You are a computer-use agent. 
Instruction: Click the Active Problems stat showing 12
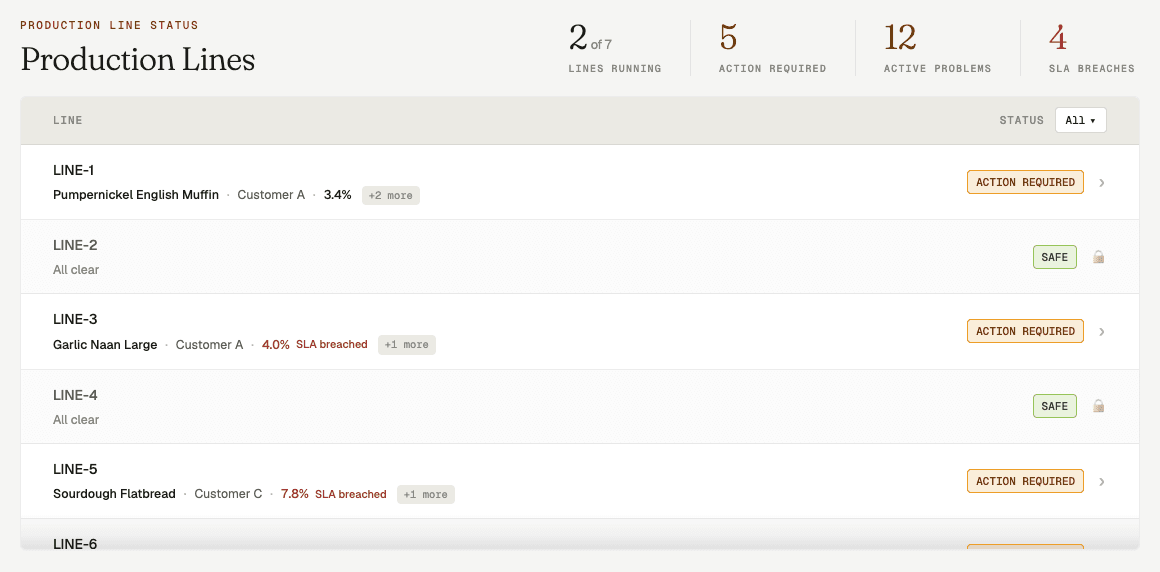937,48
